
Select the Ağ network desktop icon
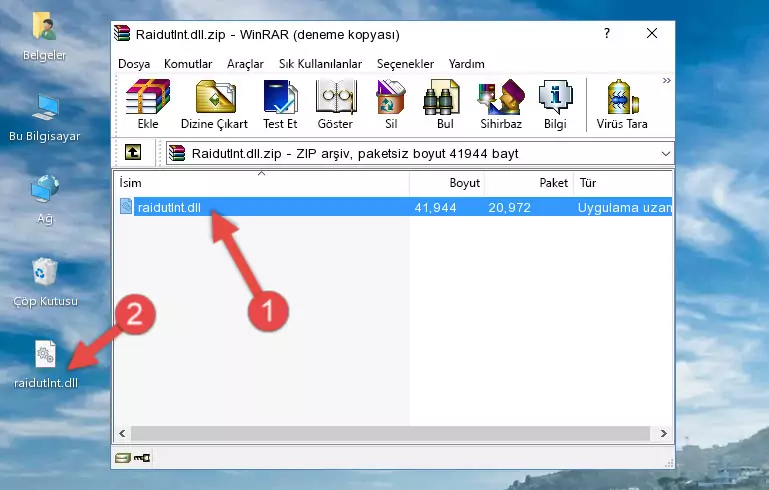tap(45, 199)
